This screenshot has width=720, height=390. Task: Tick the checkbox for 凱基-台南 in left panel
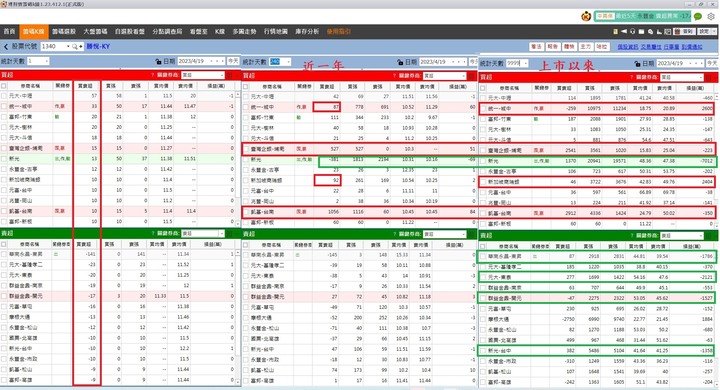point(4,211)
